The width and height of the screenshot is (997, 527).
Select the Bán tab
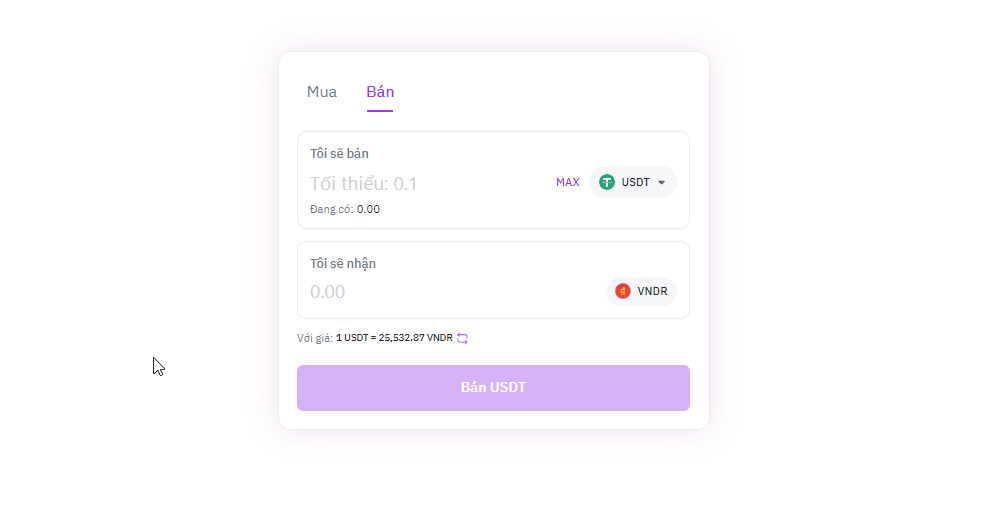point(380,92)
